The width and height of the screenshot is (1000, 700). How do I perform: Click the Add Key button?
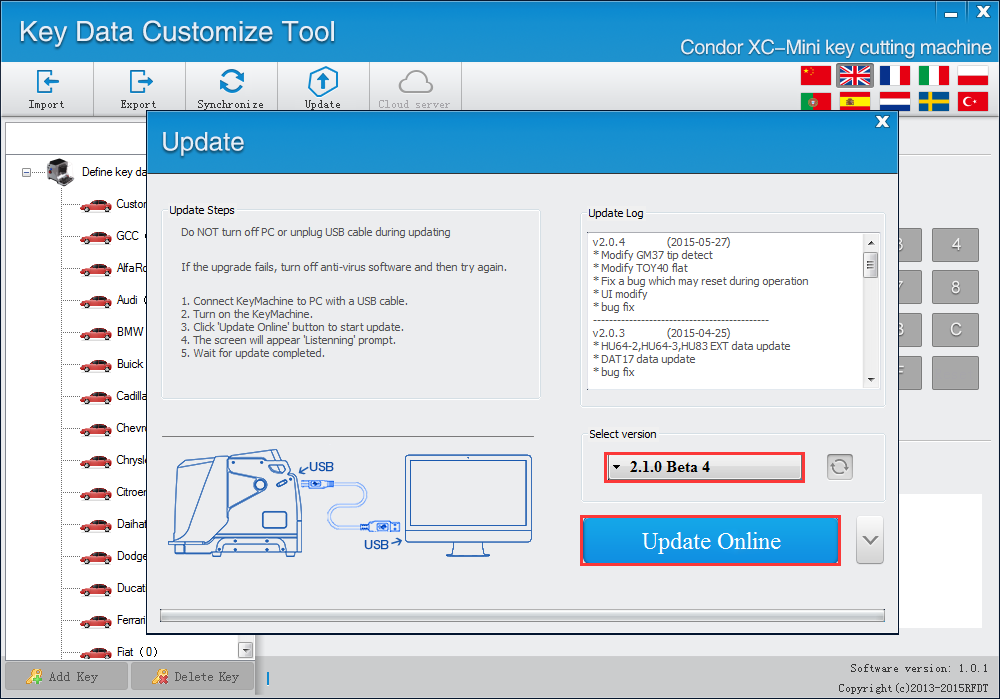tap(66, 676)
